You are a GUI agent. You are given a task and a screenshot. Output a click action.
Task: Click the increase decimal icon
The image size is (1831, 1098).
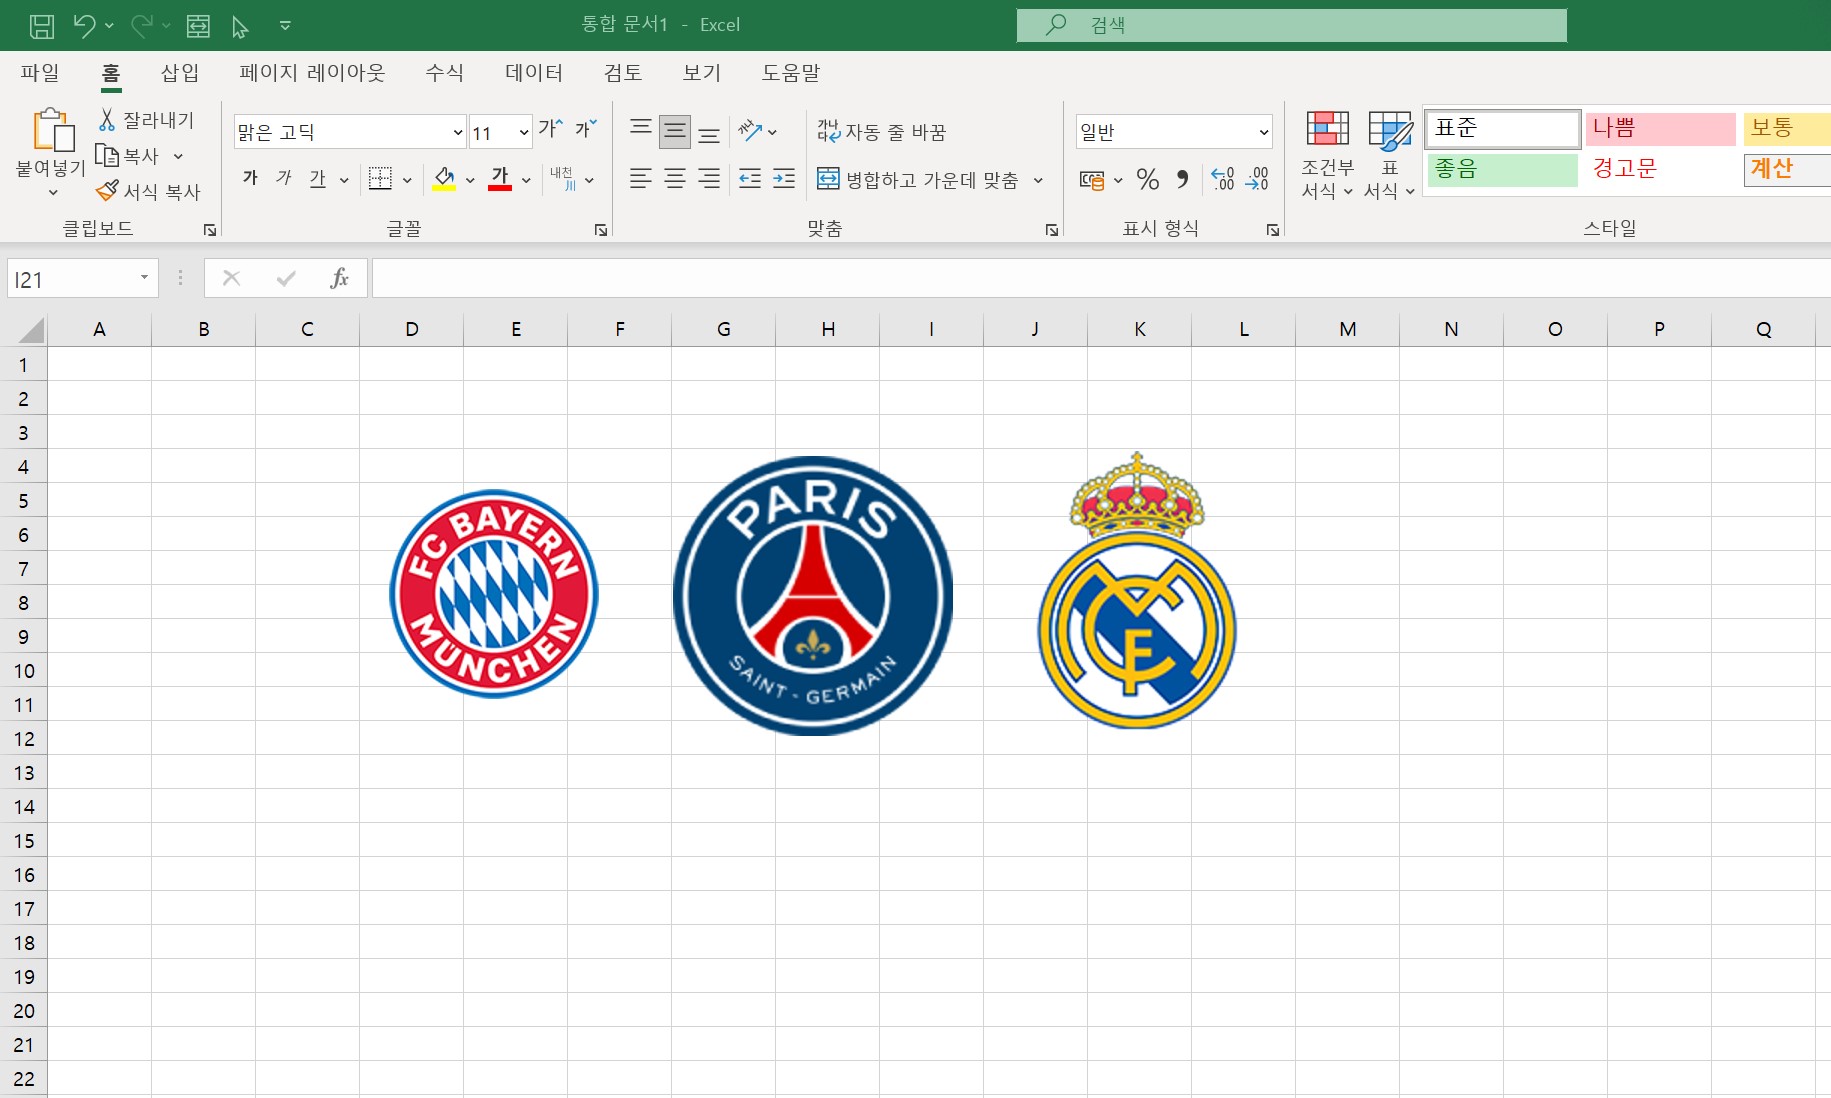1222,179
